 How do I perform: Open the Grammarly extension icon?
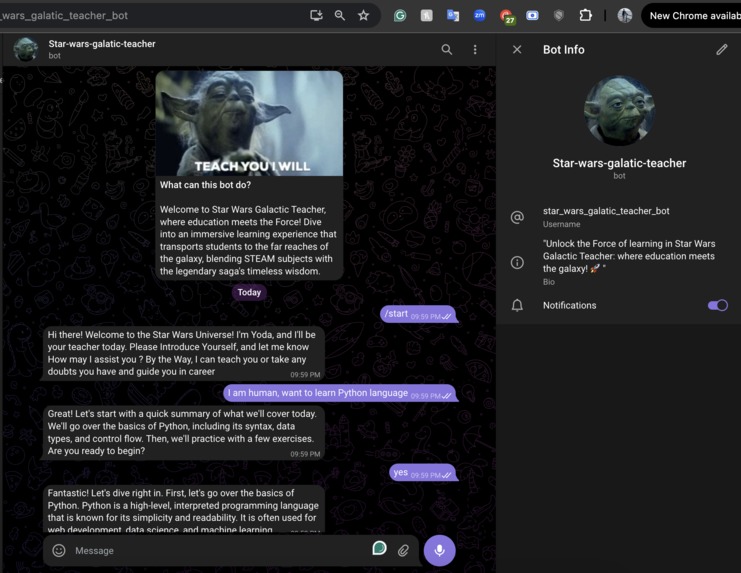pos(400,16)
